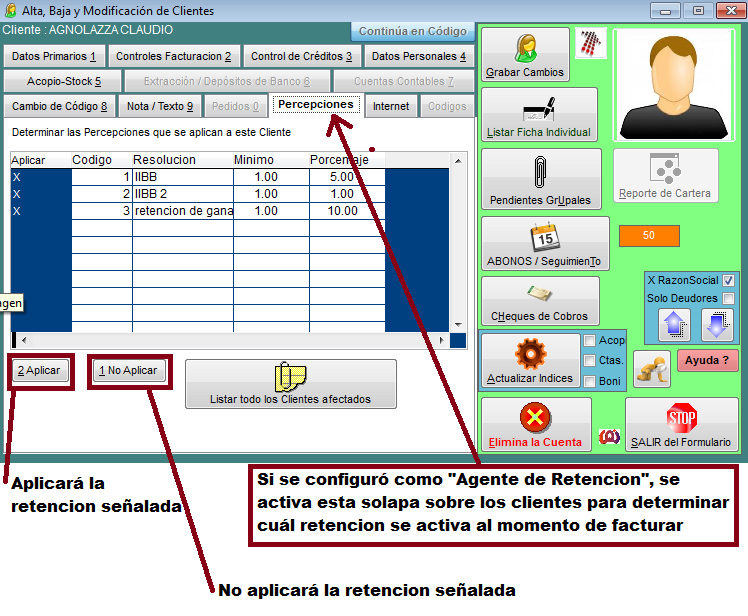This screenshot has height=616, width=748.
Task: Click porcentaje value 10.00
Action: click(347, 211)
